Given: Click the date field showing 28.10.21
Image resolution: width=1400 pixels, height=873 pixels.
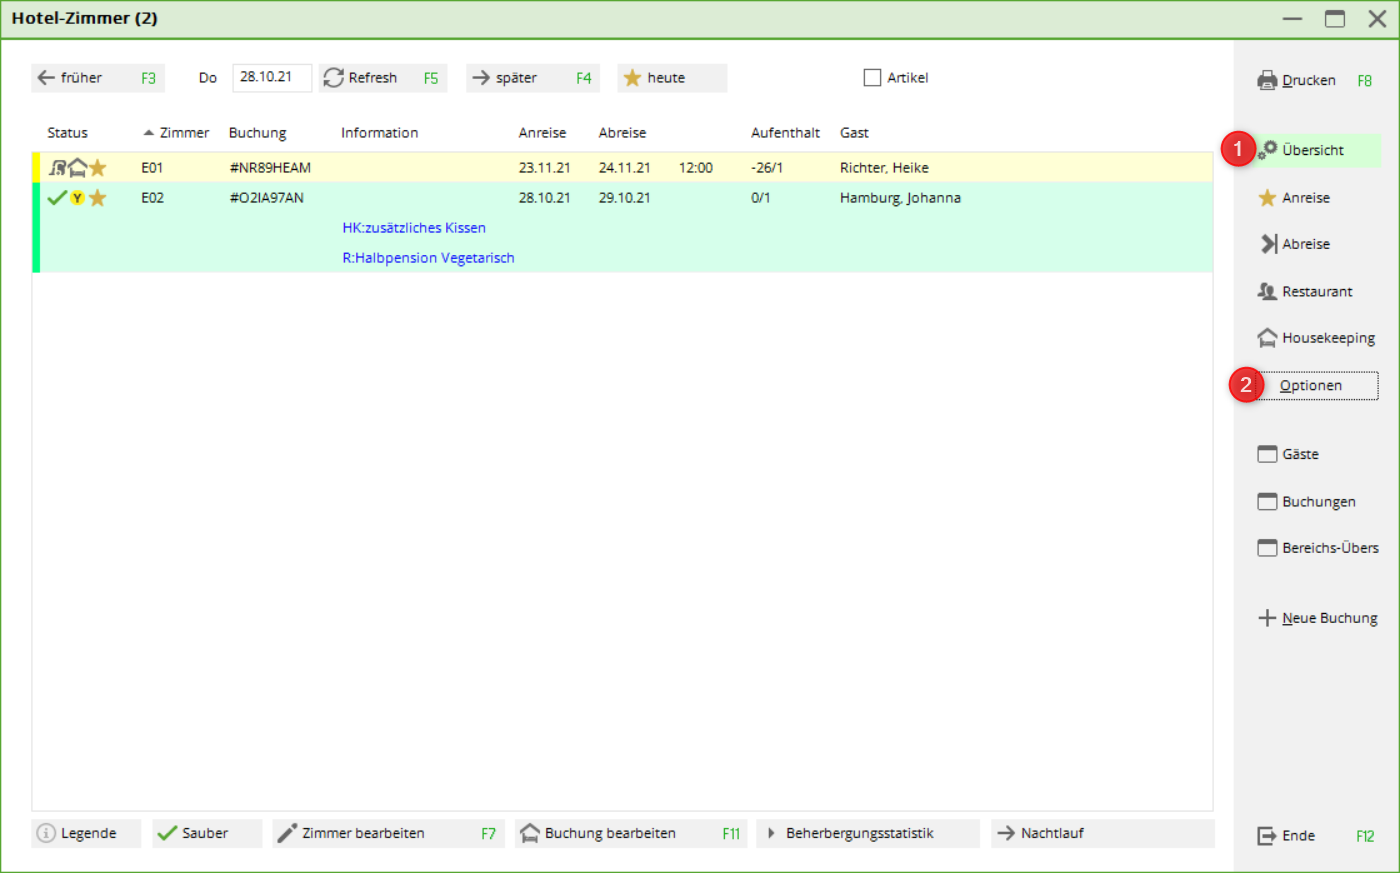Looking at the screenshot, I should tap(271, 77).
